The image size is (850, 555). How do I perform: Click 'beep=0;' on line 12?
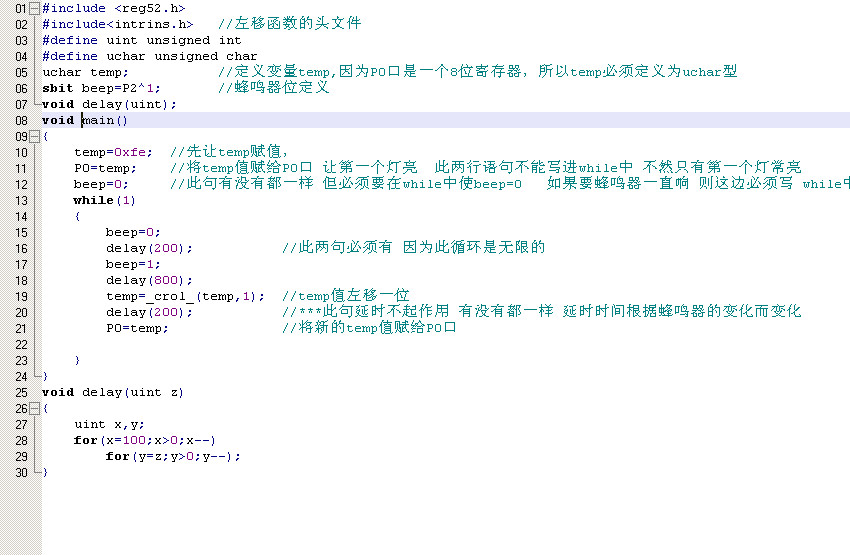(101, 184)
